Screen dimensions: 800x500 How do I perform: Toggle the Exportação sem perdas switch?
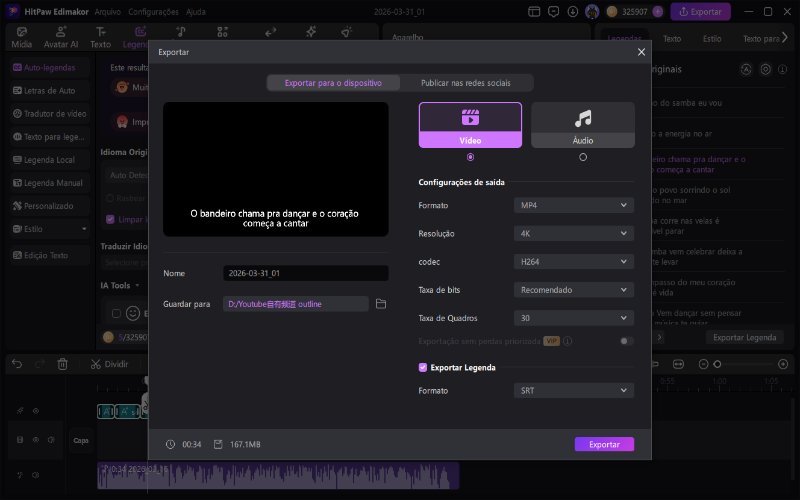(626, 341)
